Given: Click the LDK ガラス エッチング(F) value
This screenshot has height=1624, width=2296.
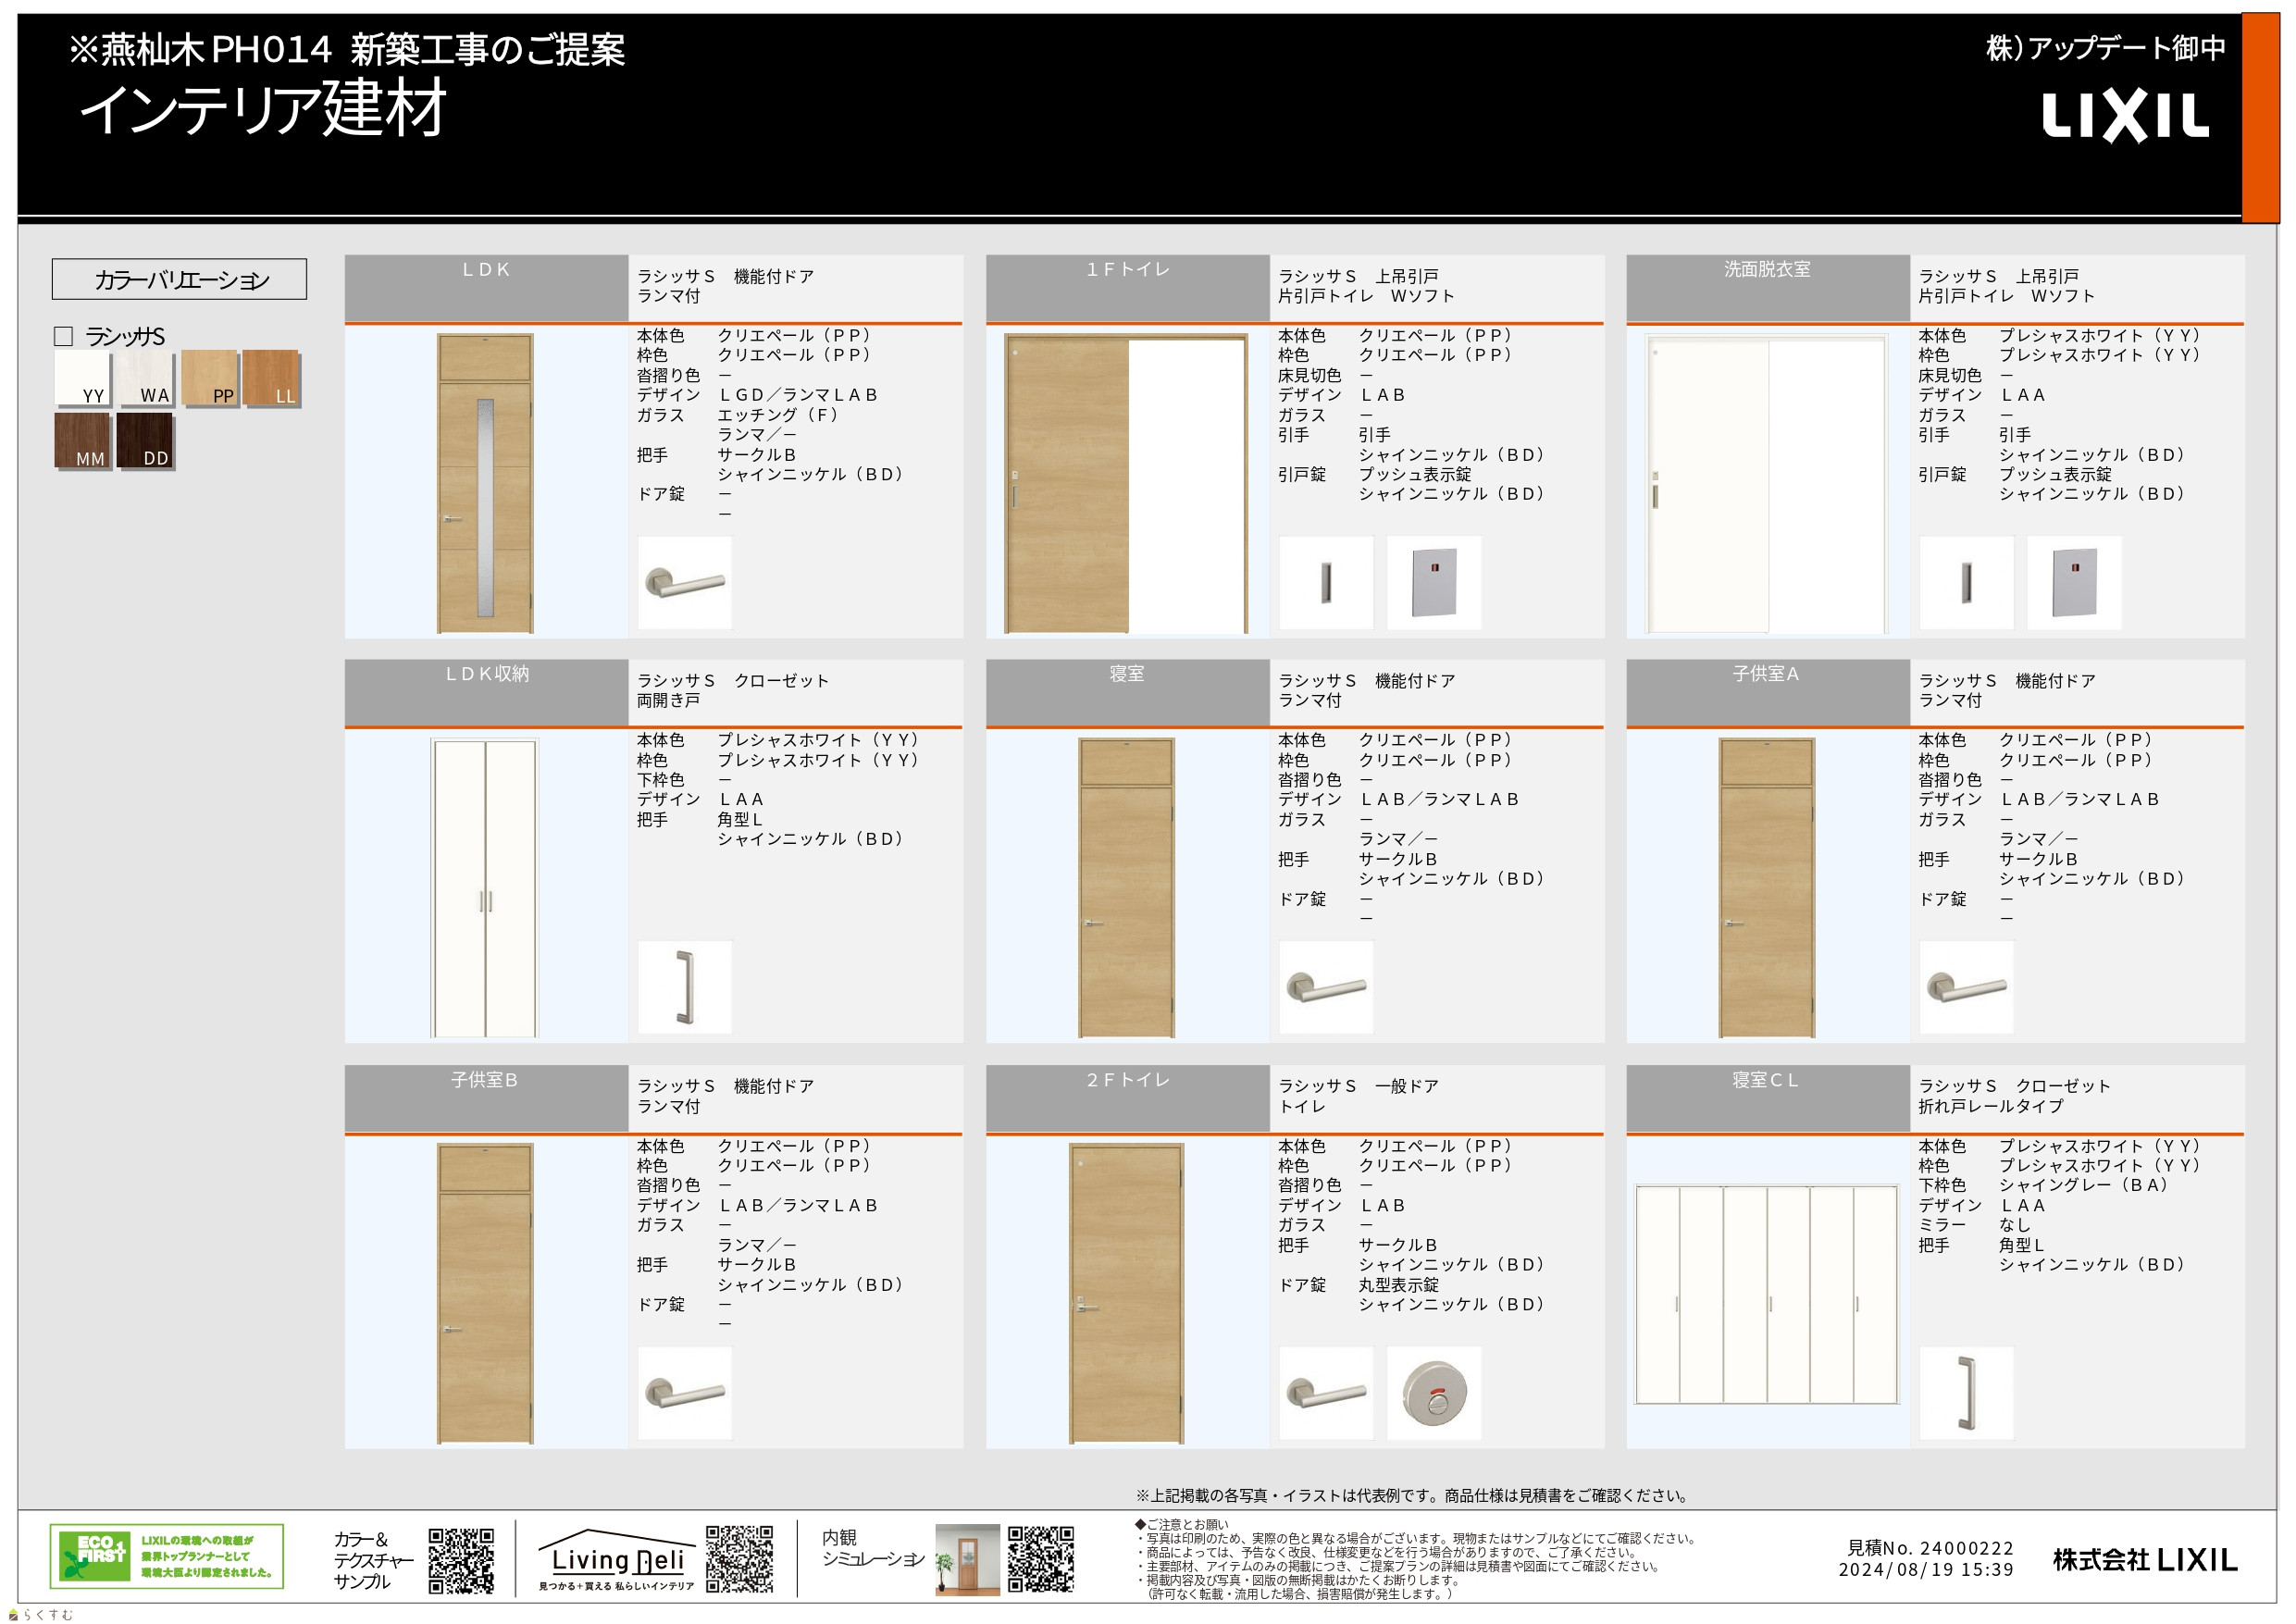Looking at the screenshot, I should tap(778, 415).
